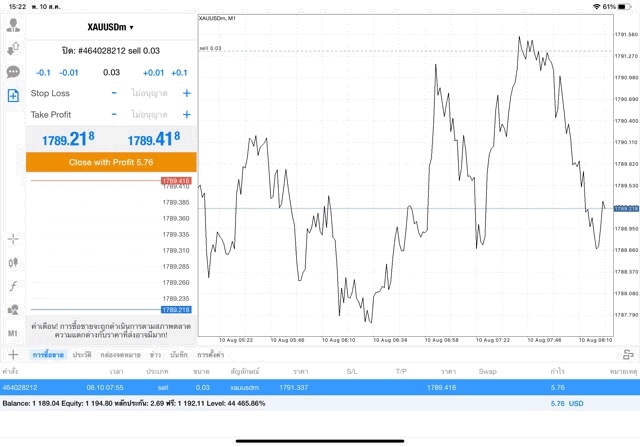Increase Stop Loss with plus button

point(186,93)
